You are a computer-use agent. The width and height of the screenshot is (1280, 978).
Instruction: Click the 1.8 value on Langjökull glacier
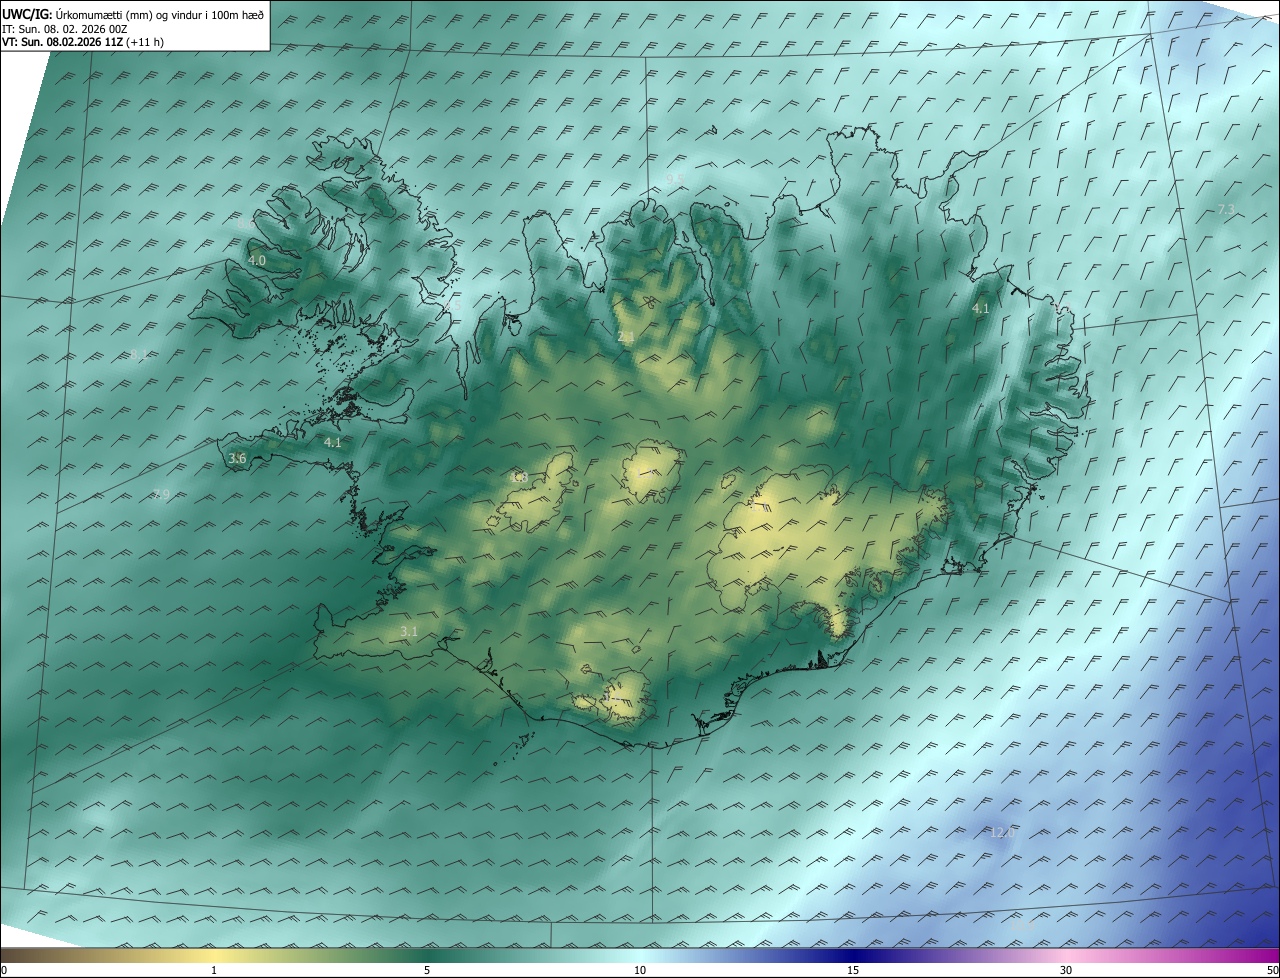coord(519,477)
